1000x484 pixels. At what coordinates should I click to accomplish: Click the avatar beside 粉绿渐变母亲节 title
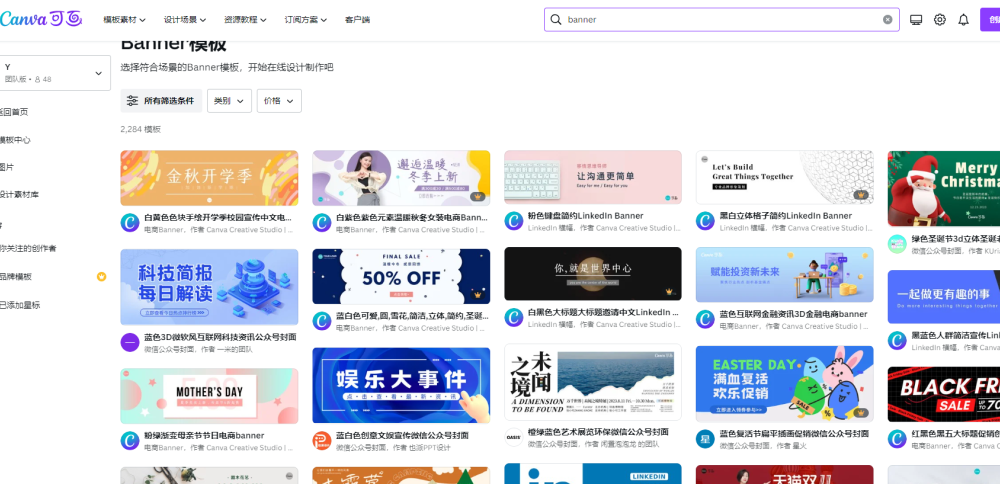(129, 441)
